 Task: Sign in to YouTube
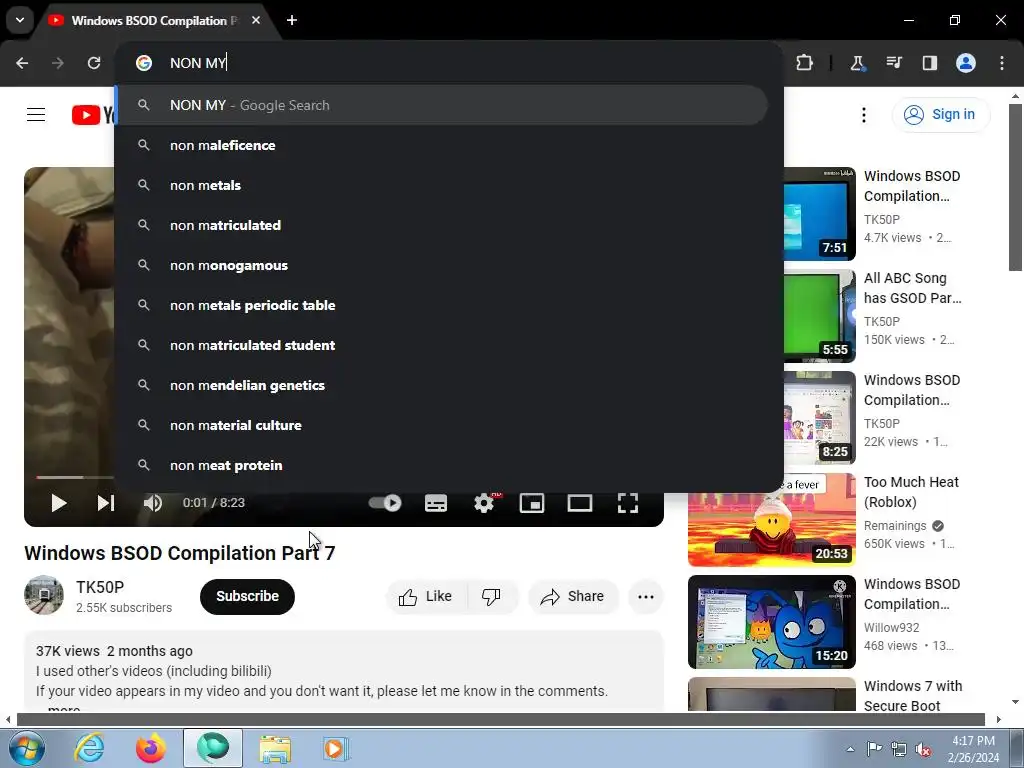coord(940,114)
